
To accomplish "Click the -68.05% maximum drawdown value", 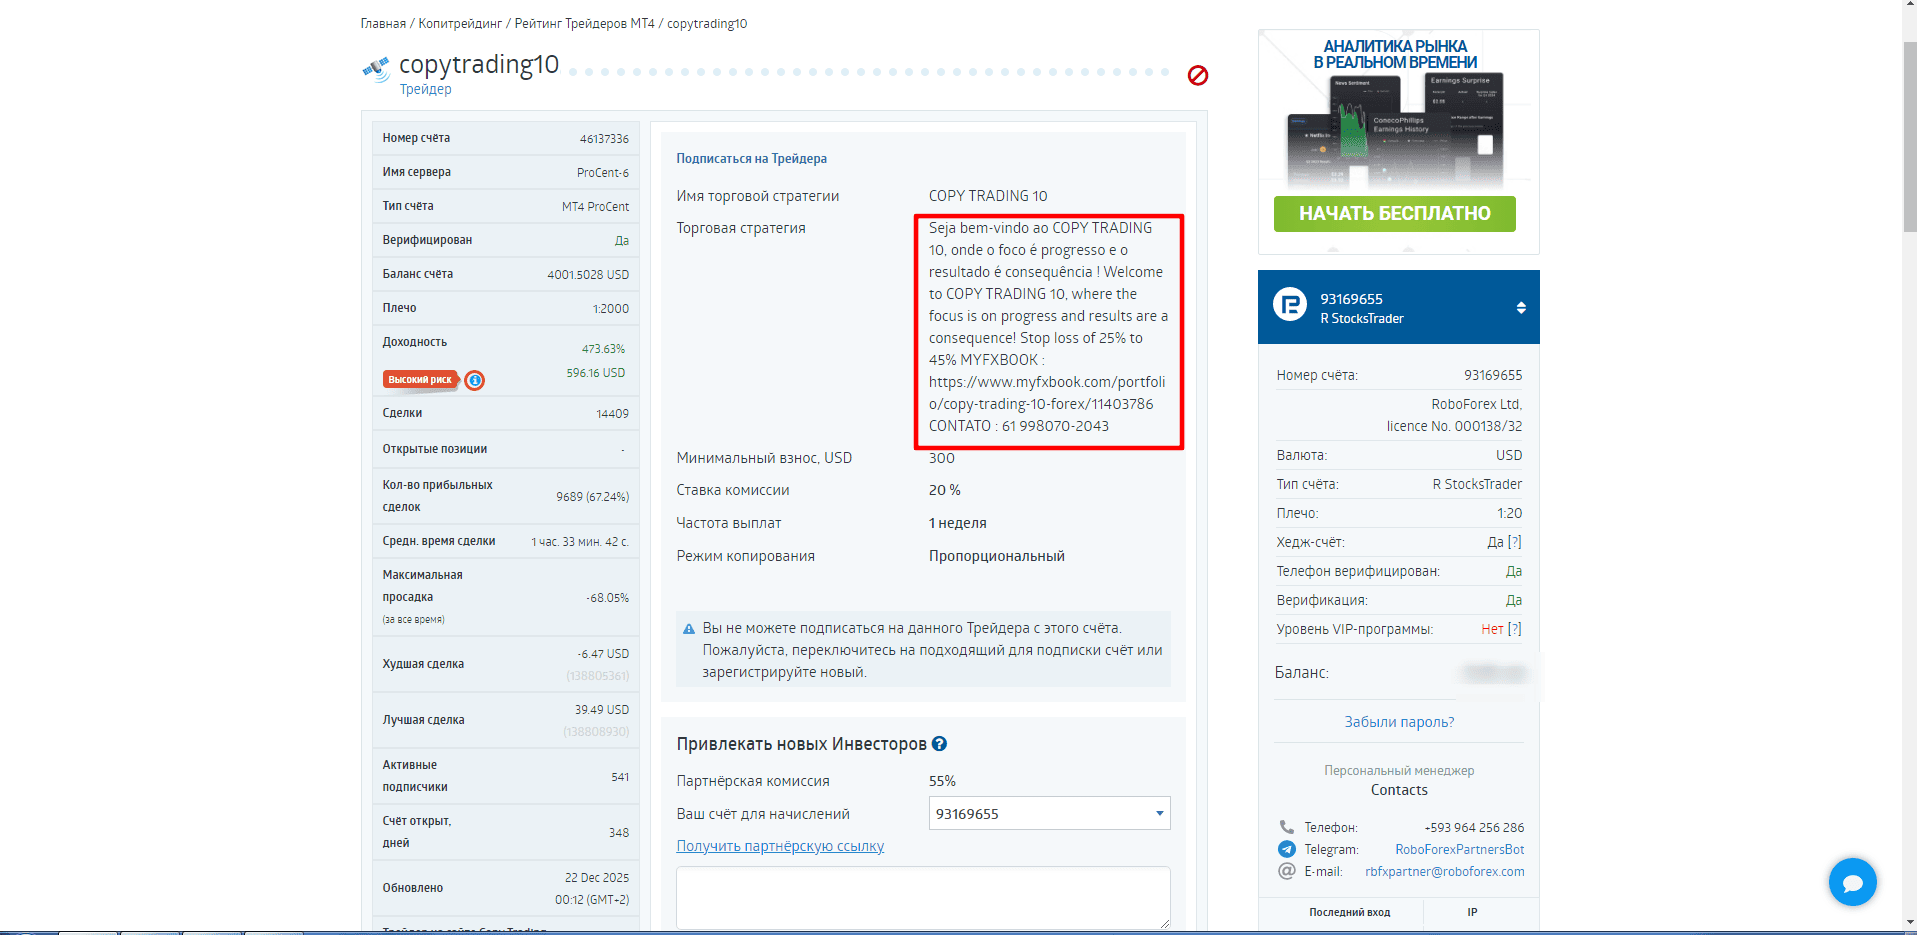I will coord(607,598).
